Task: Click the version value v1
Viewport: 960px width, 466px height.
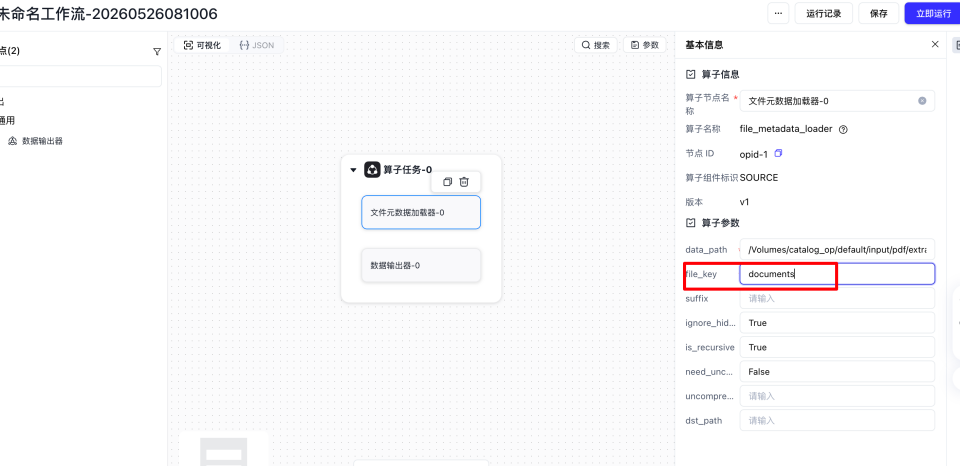Action: [744, 201]
